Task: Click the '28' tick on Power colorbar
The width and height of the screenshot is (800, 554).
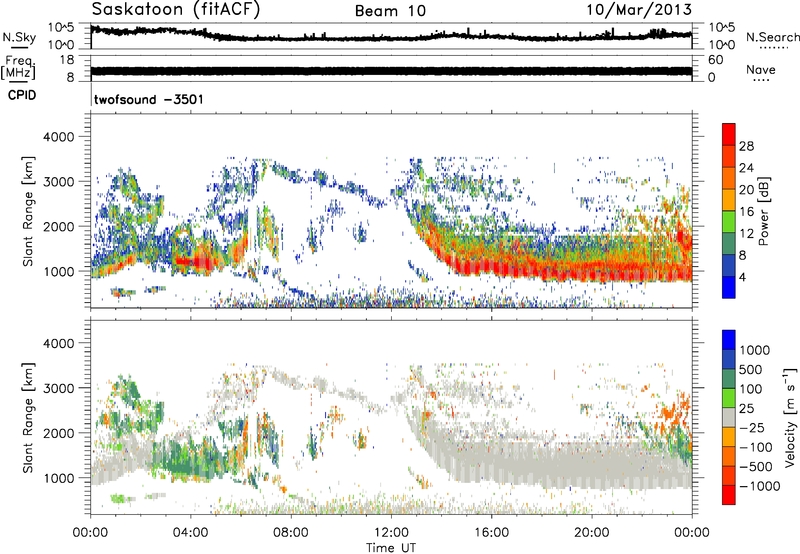Action: tap(746, 146)
